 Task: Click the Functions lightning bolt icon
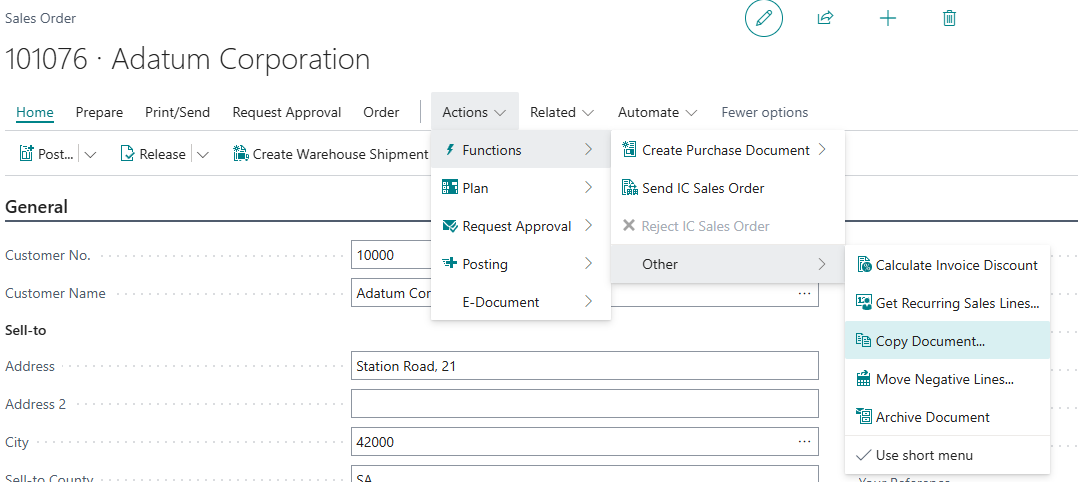pyautogui.click(x=450, y=149)
